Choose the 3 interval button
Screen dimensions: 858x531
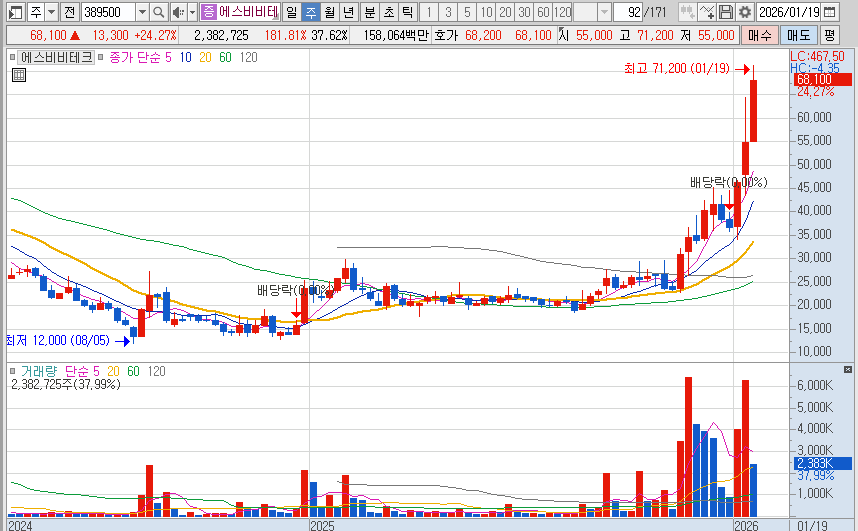point(448,11)
